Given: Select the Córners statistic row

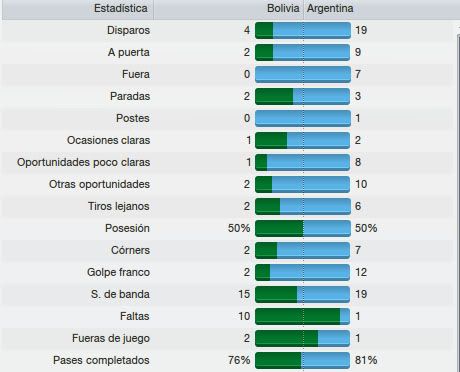Looking at the screenshot, I should click(227, 250).
